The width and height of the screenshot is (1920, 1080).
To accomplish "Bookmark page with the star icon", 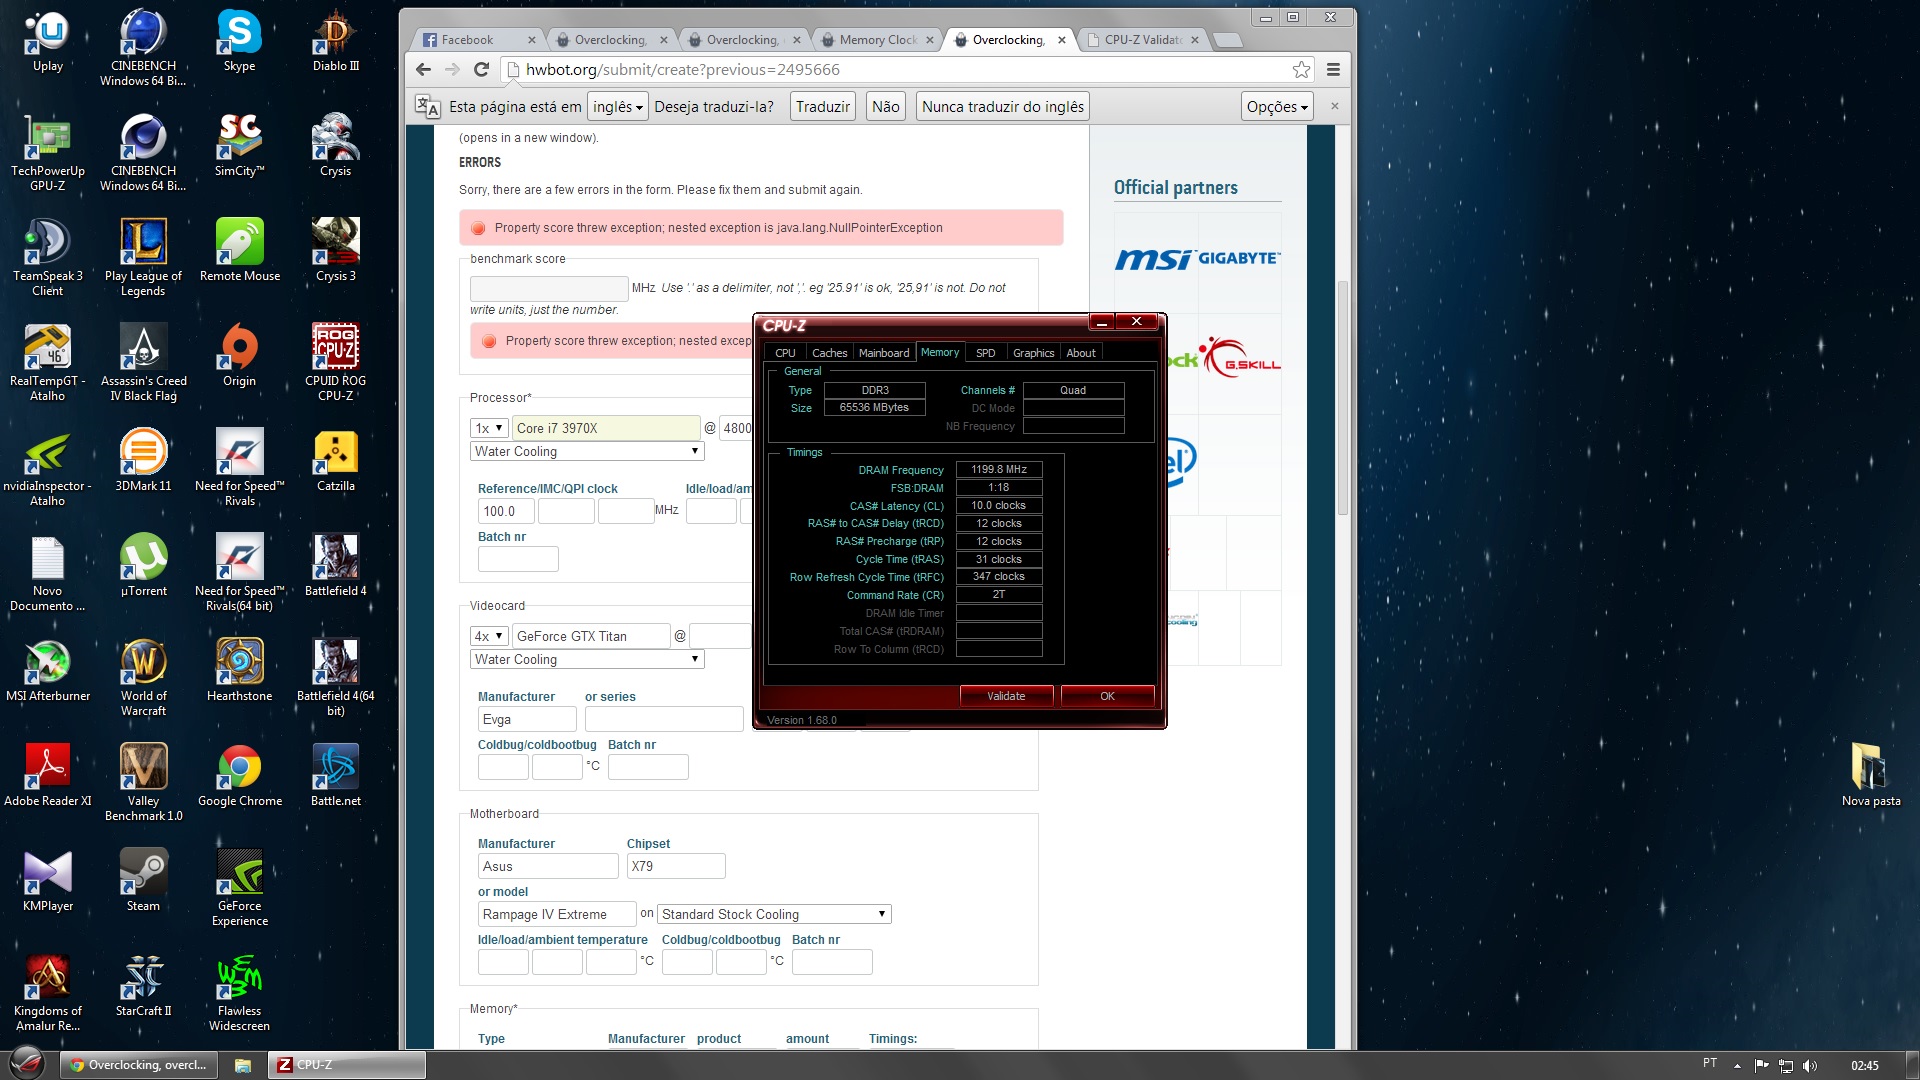I will point(1301,70).
